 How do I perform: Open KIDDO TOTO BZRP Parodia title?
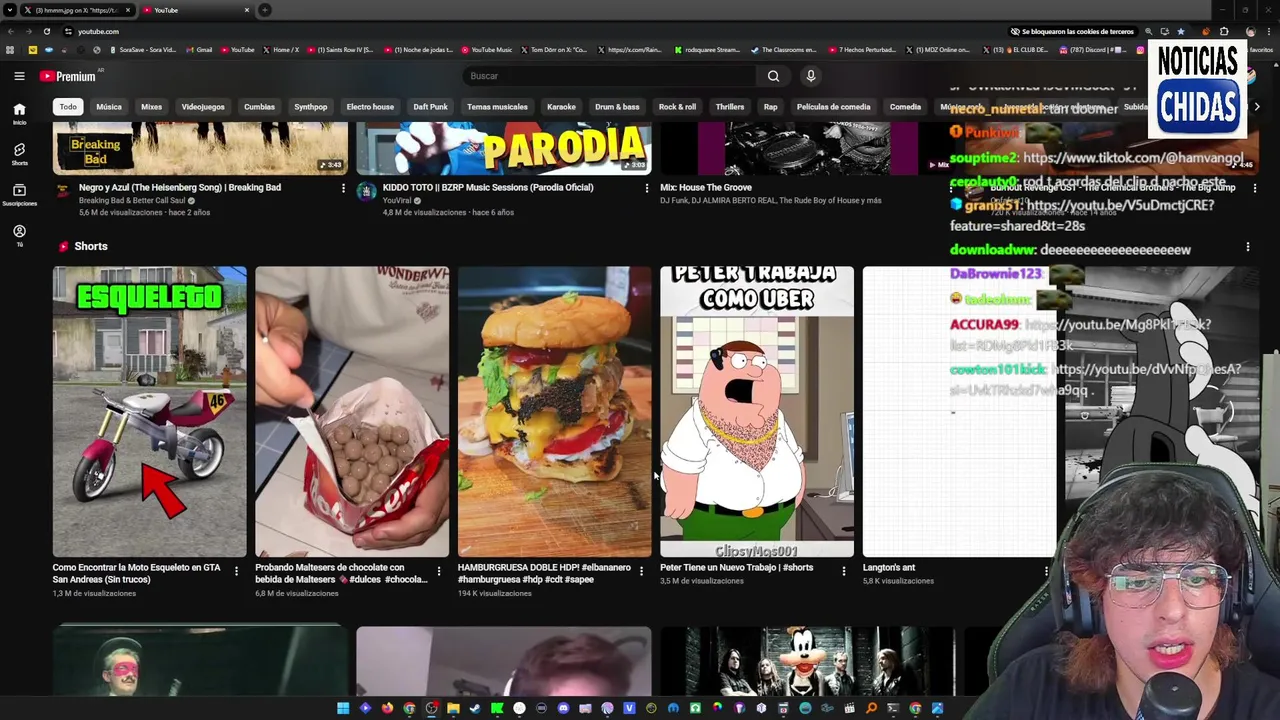(x=488, y=187)
